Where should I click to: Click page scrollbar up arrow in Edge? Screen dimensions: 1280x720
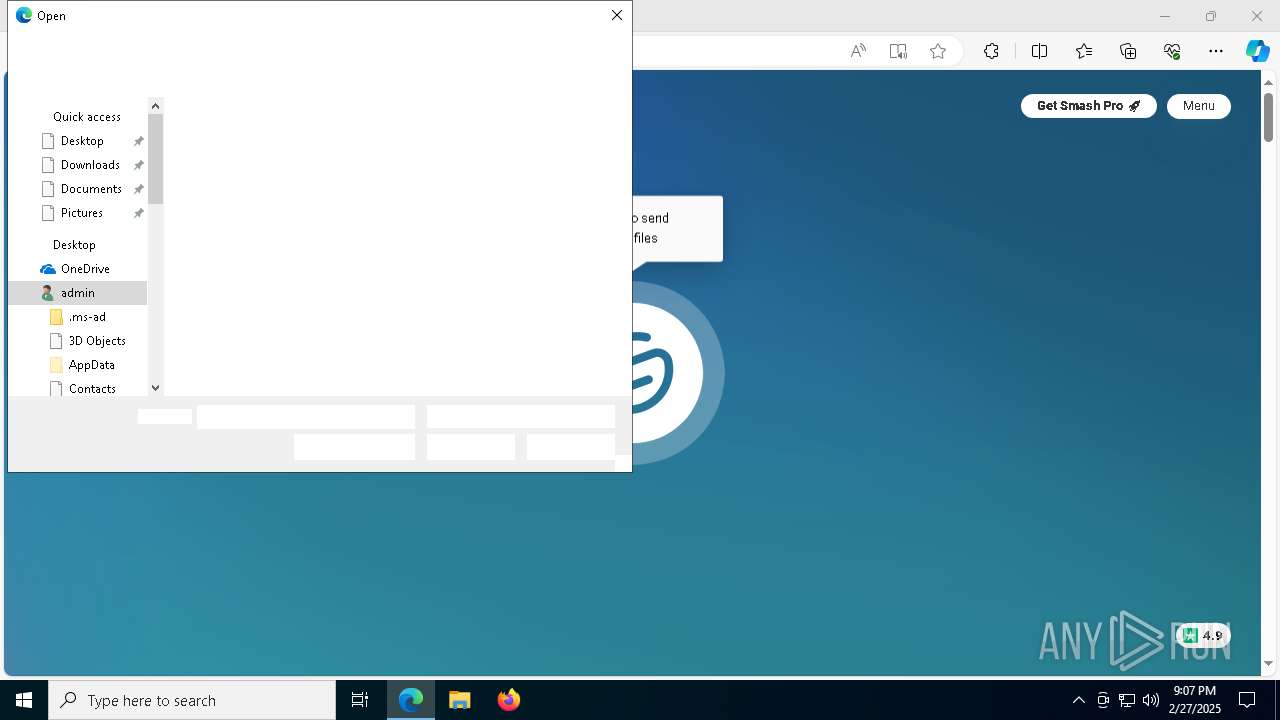click(1268, 82)
